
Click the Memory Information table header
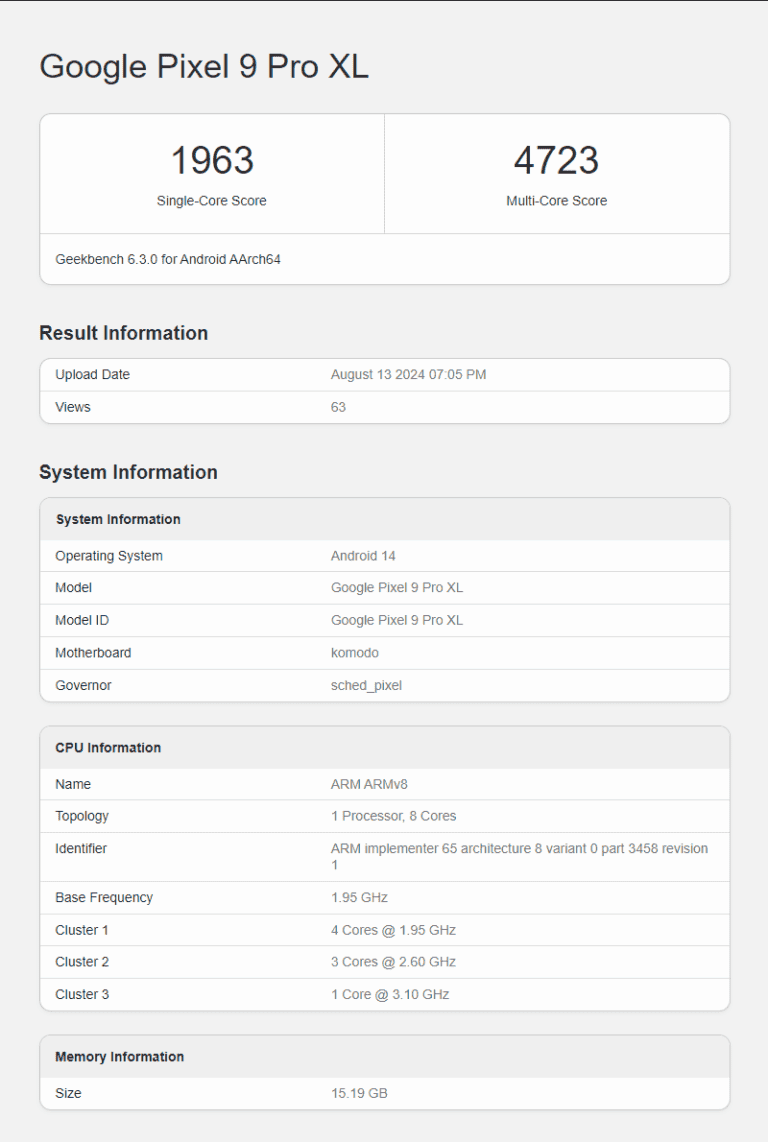coord(120,1057)
